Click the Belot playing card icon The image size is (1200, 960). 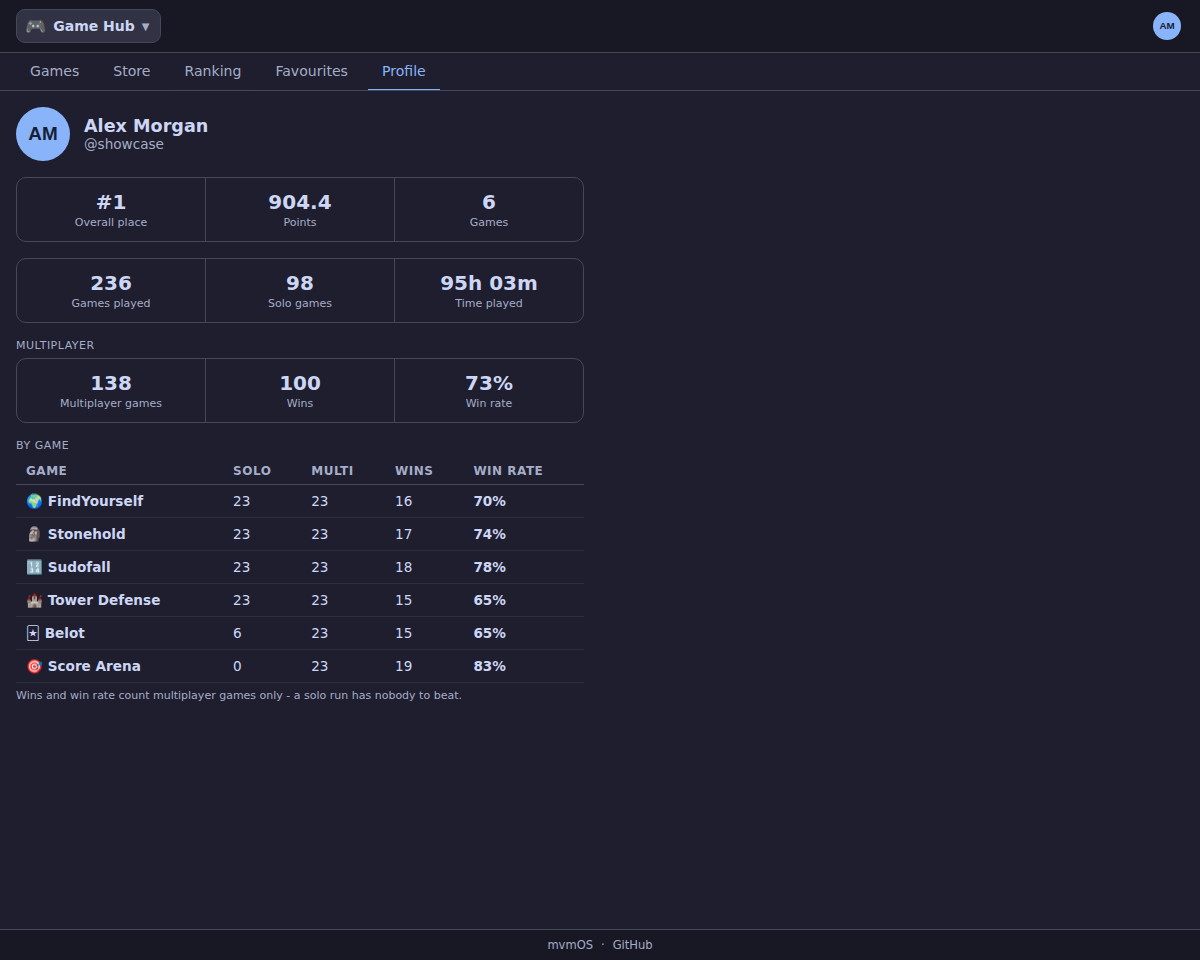pos(33,633)
